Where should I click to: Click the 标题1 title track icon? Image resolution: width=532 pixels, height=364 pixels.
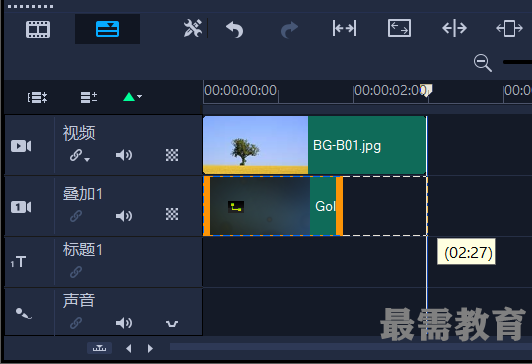click(18, 262)
